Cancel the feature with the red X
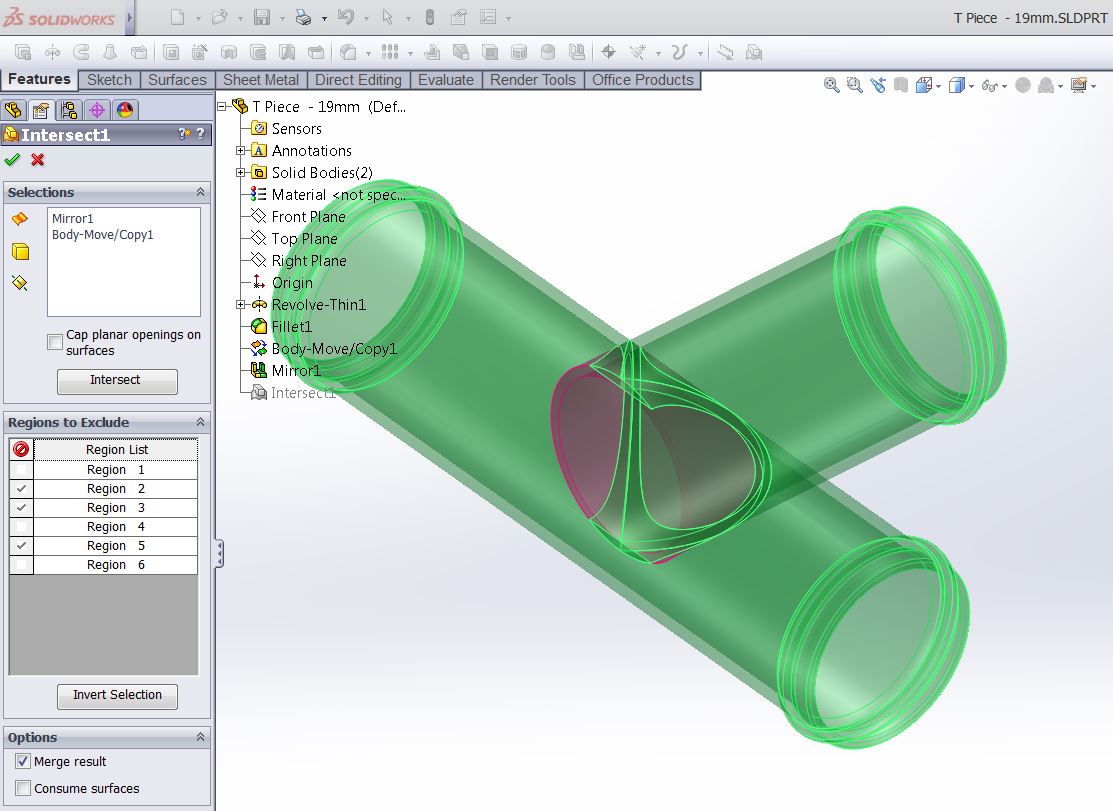Screen dimensions: 1113x811 pyautogui.click(x=38, y=160)
